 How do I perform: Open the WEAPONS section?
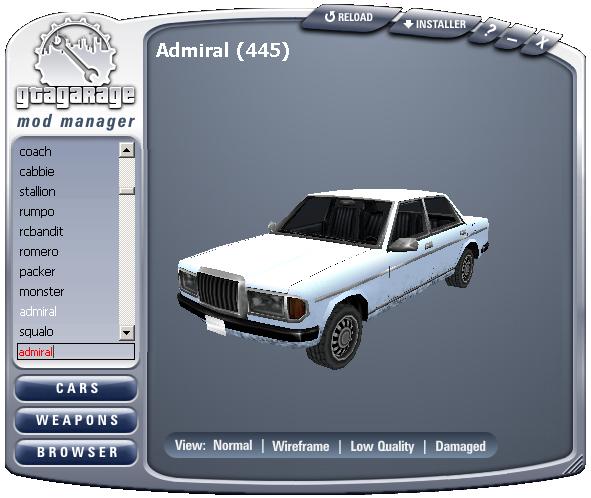(x=76, y=420)
